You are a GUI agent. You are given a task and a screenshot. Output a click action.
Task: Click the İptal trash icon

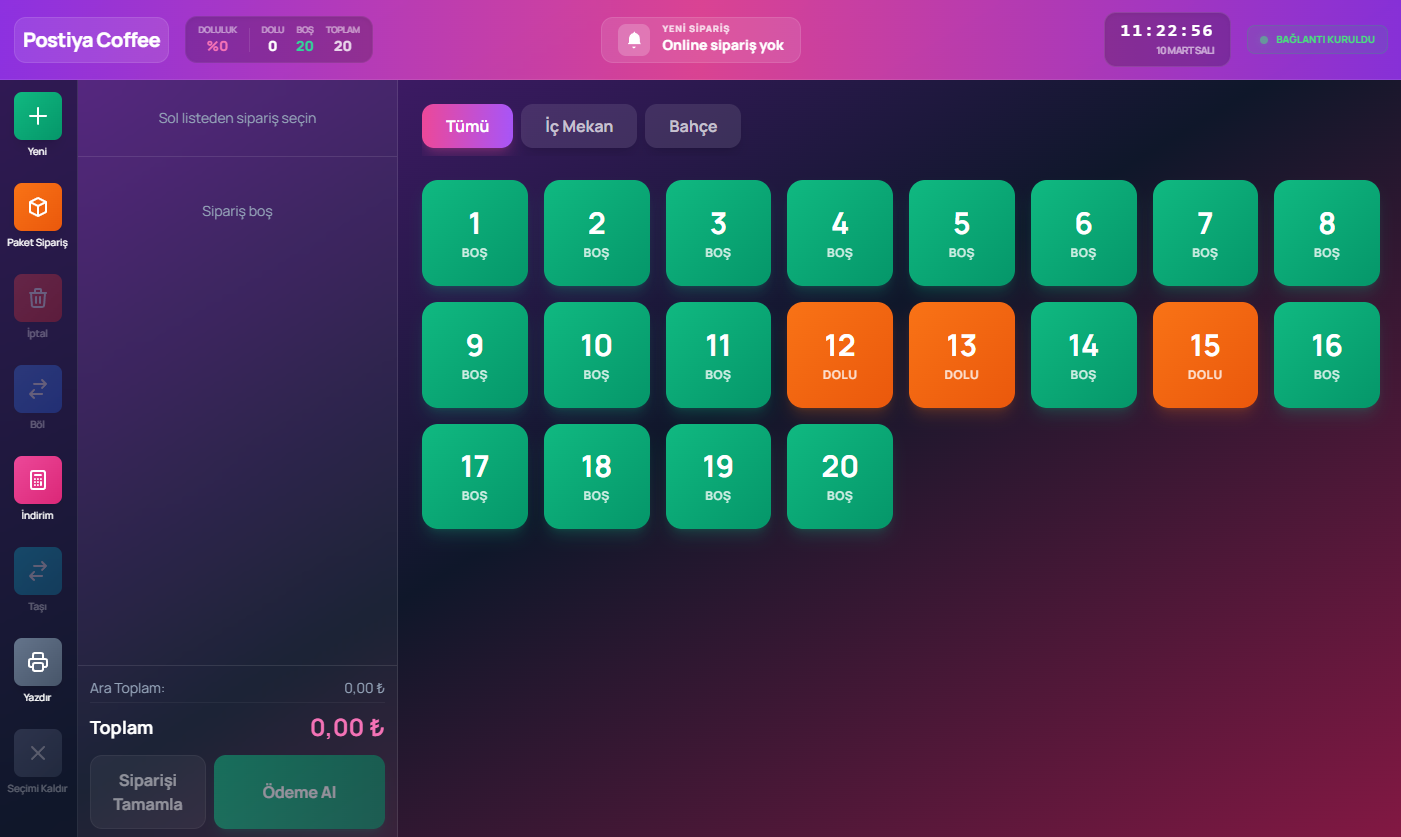[37, 299]
